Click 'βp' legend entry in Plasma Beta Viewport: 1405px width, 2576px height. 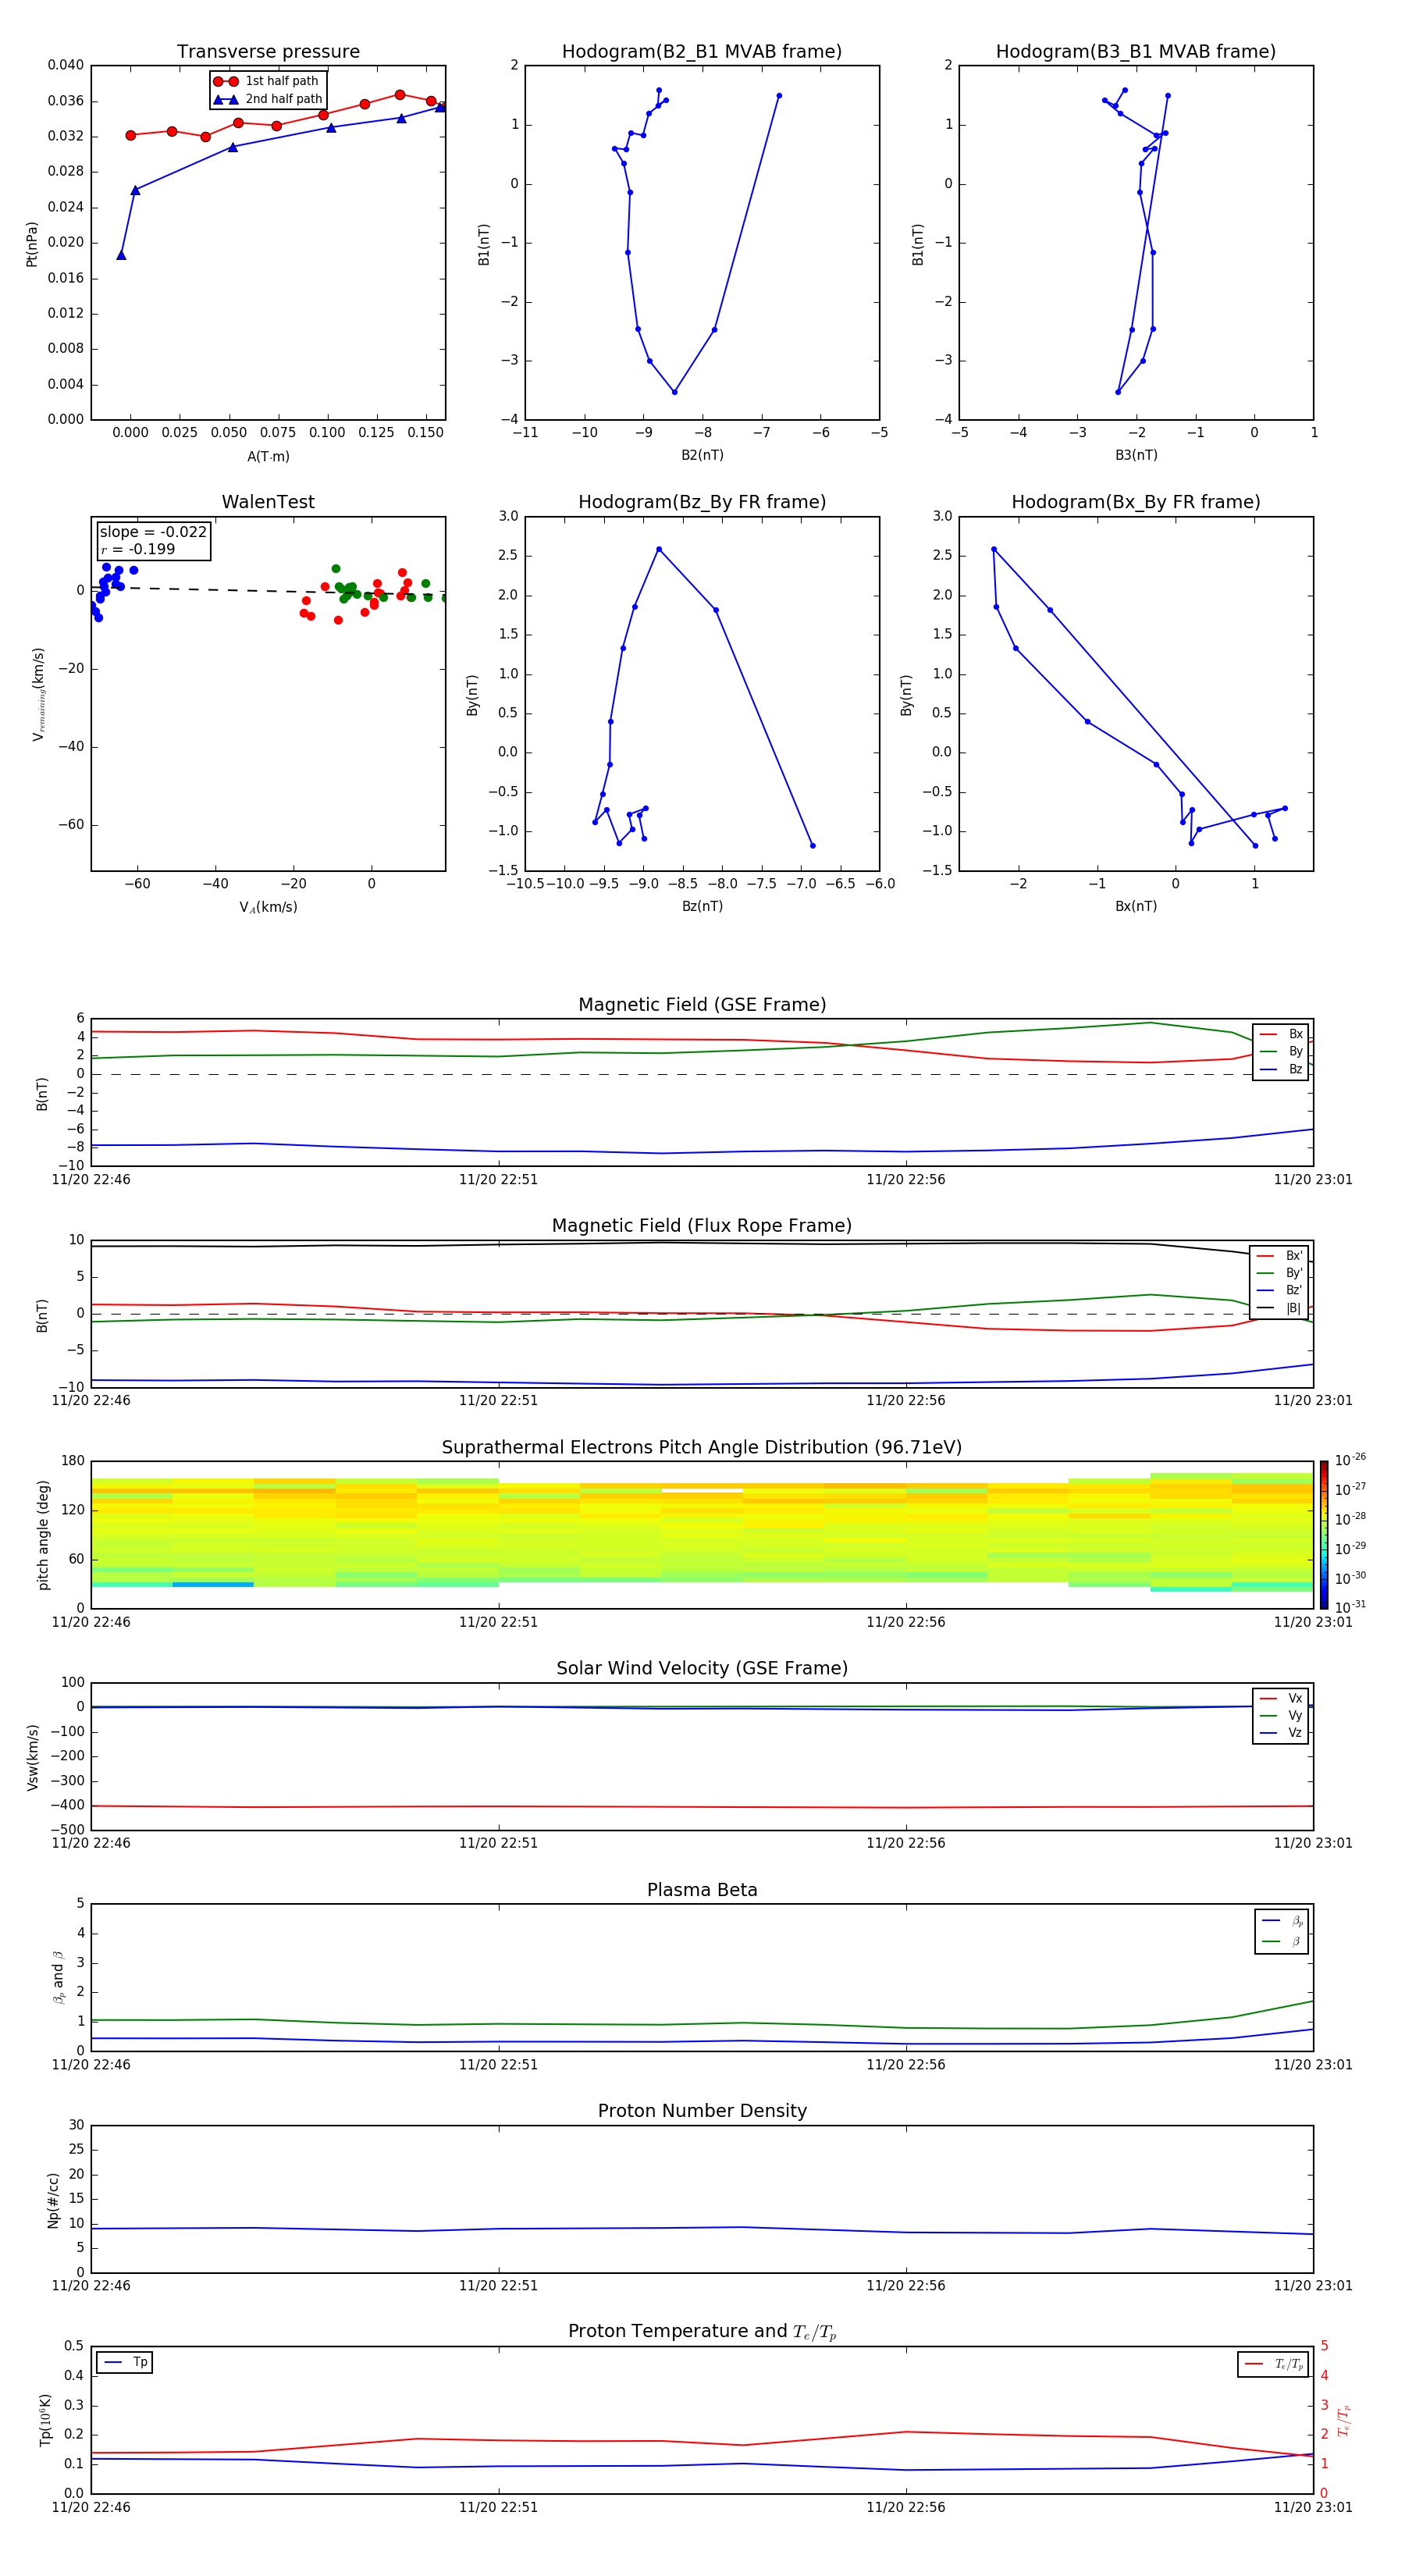click(x=1282, y=1921)
